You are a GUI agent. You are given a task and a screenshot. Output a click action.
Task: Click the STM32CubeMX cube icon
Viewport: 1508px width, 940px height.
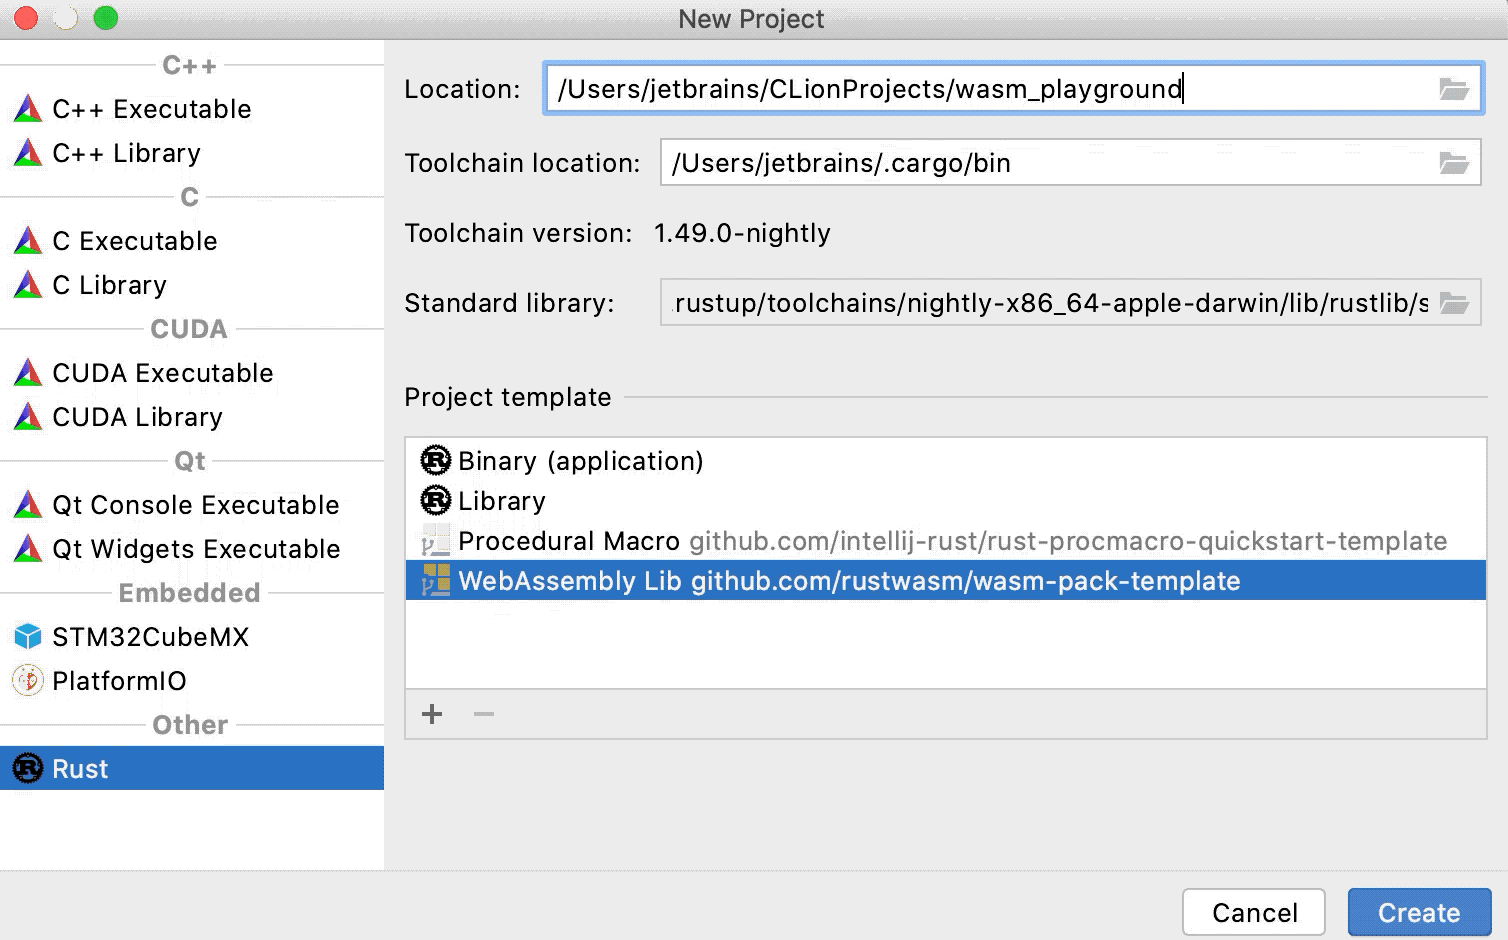(28, 637)
